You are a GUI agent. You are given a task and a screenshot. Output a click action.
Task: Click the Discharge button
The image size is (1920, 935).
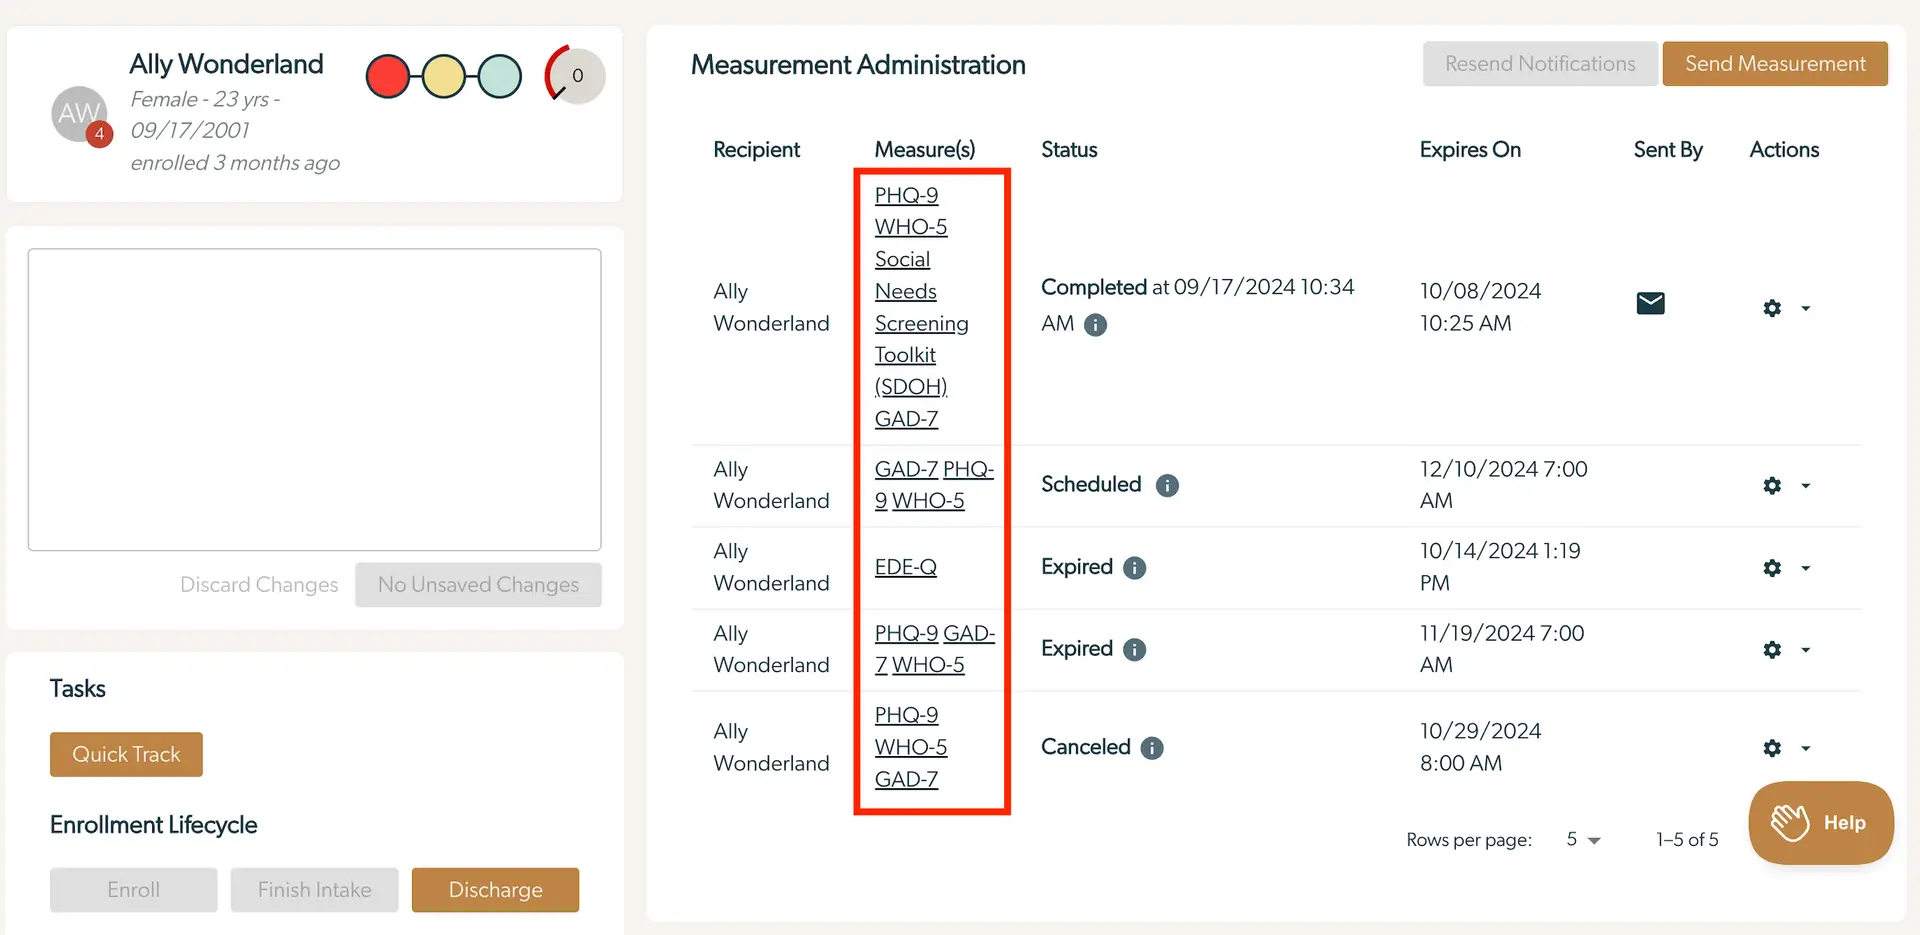(x=495, y=889)
